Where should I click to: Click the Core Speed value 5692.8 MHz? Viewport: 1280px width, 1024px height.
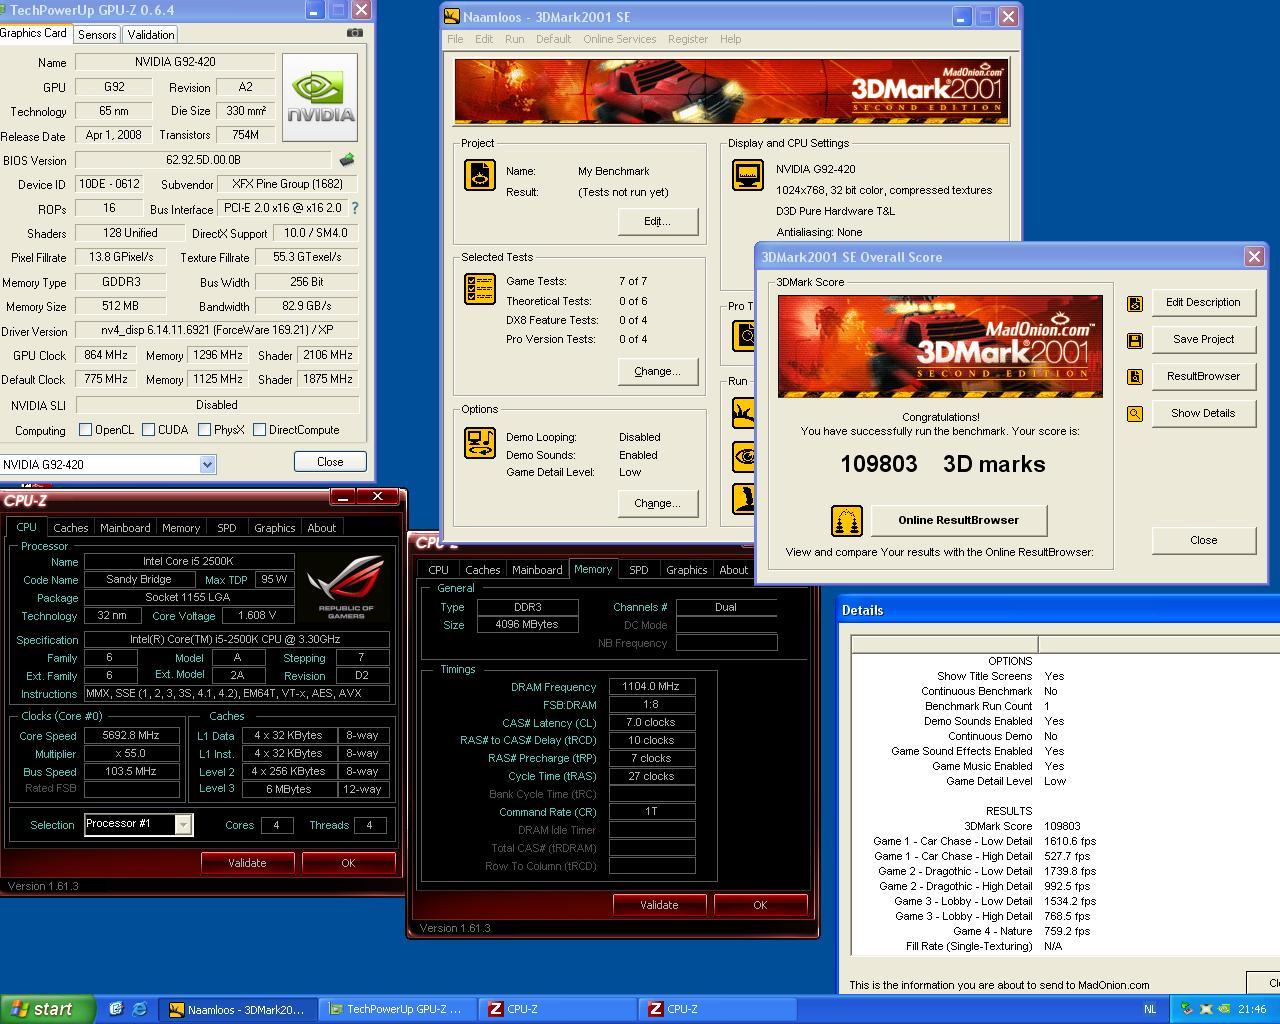coord(131,736)
